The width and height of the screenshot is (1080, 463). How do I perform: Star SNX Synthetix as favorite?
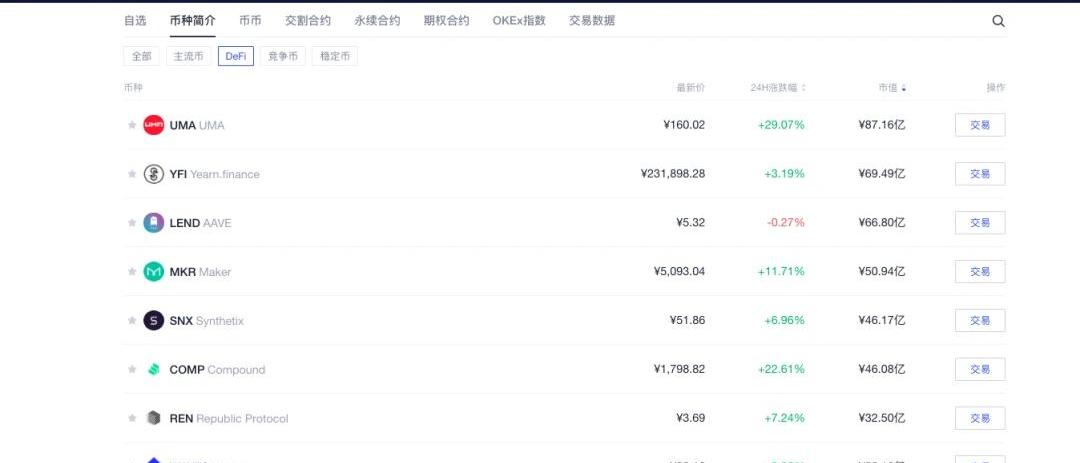132,320
